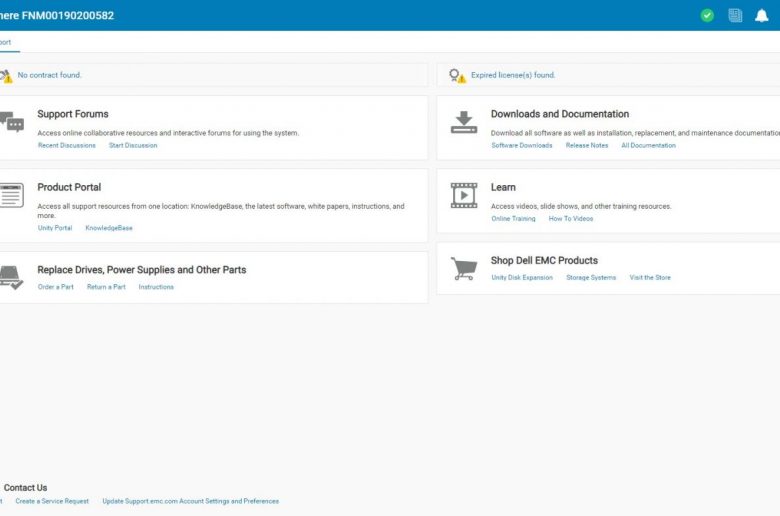Click the Replace Drives parts icon
The width and height of the screenshot is (780, 516).
click(x=11, y=278)
